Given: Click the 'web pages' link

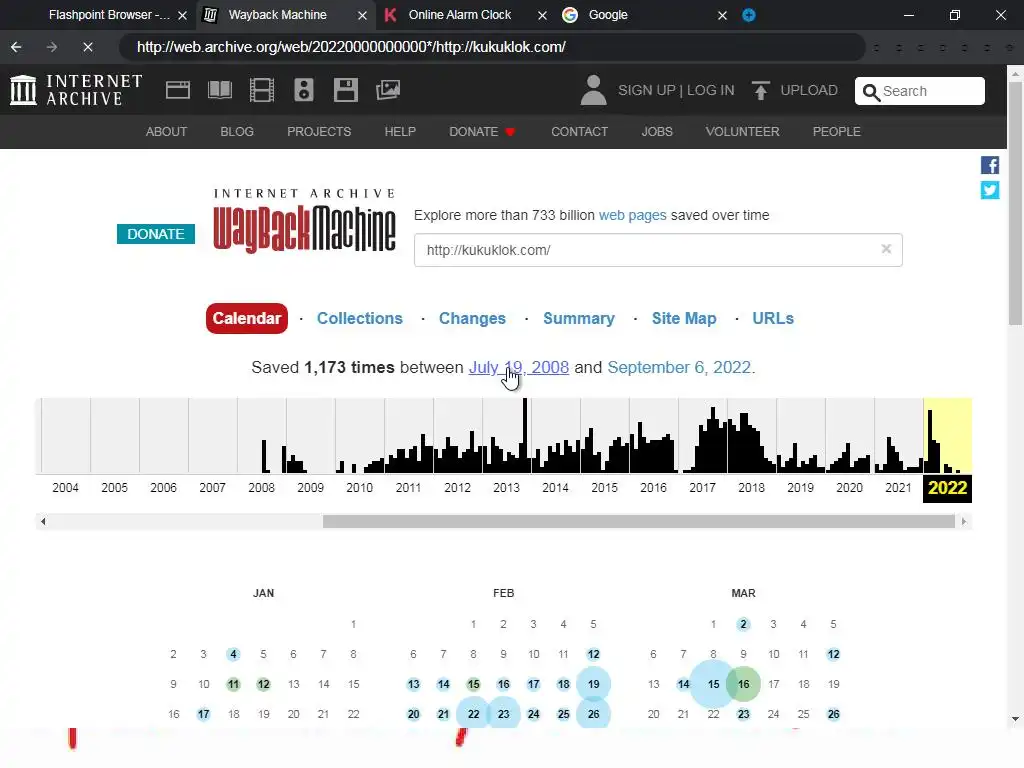Looking at the screenshot, I should point(632,215).
